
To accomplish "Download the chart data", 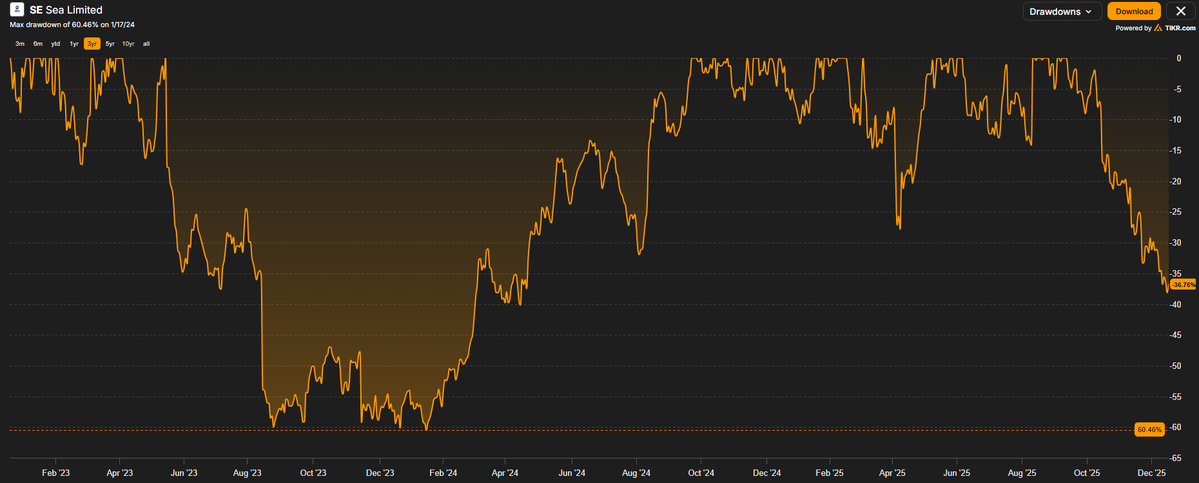I will pyautogui.click(x=1134, y=11).
